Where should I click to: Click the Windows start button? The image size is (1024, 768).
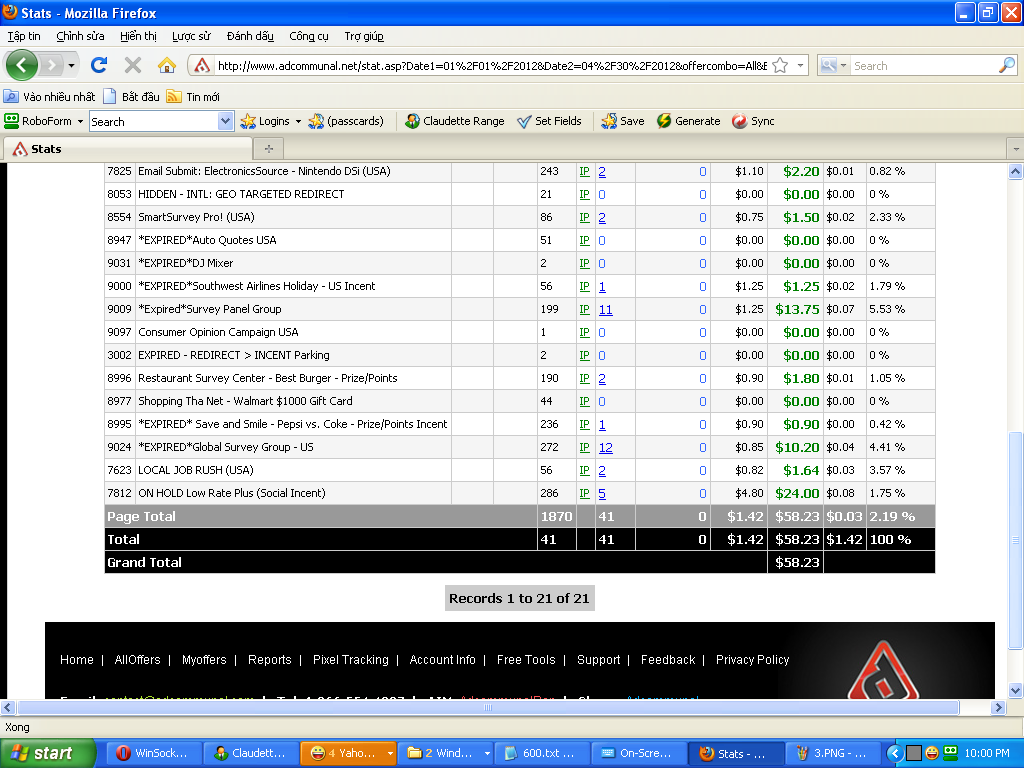pos(47,753)
